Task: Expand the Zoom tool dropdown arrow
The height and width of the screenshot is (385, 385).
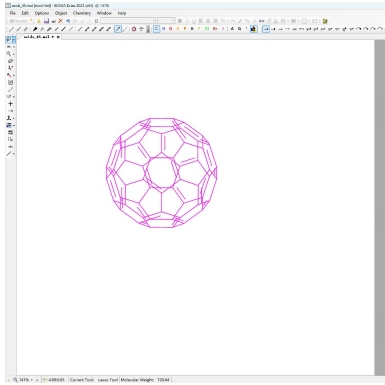Action: 14,54
